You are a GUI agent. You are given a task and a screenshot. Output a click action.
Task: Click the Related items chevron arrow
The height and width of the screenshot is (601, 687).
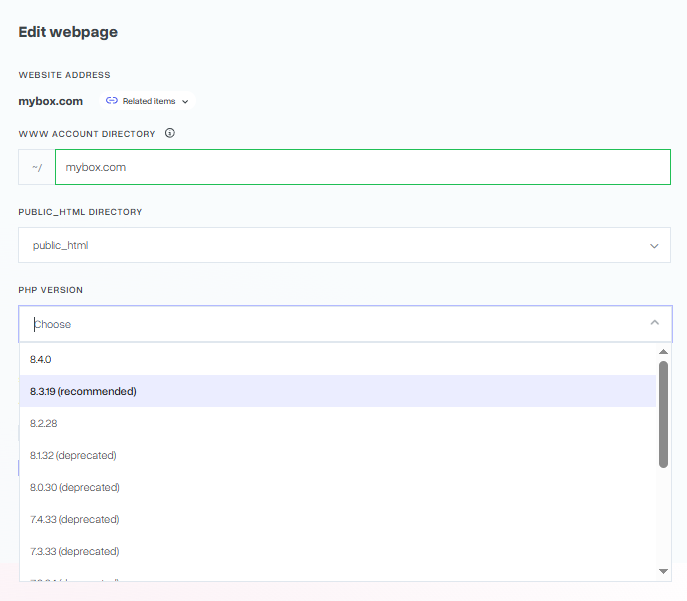[x=185, y=102]
